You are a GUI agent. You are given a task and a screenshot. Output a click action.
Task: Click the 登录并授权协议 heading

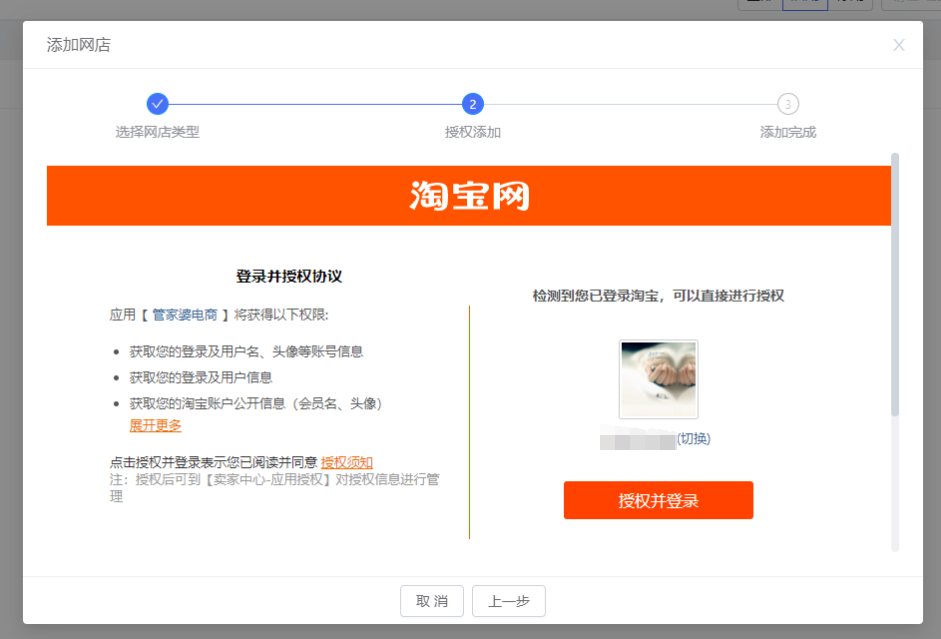tap(289, 277)
